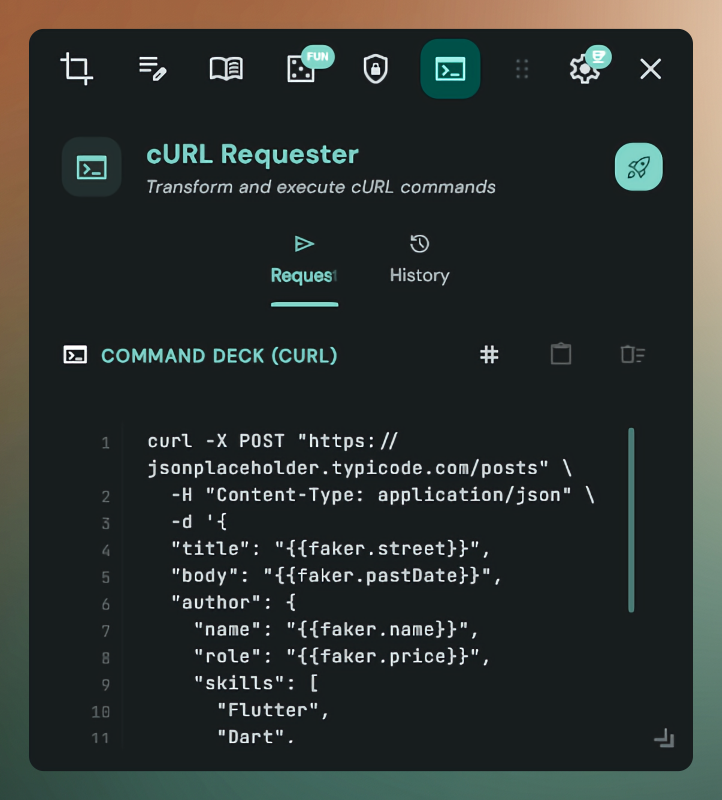Click the rocket launch button

click(638, 167)
